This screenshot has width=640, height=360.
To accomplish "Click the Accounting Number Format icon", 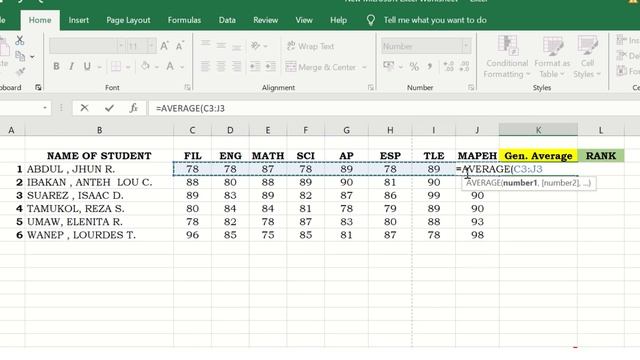I will coord(389,66).
